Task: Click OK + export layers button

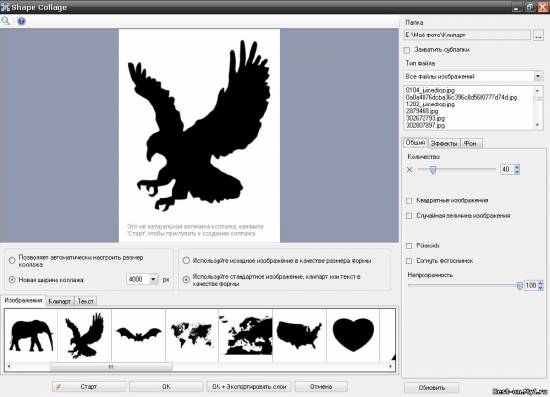Action: [x=249, y=386]
